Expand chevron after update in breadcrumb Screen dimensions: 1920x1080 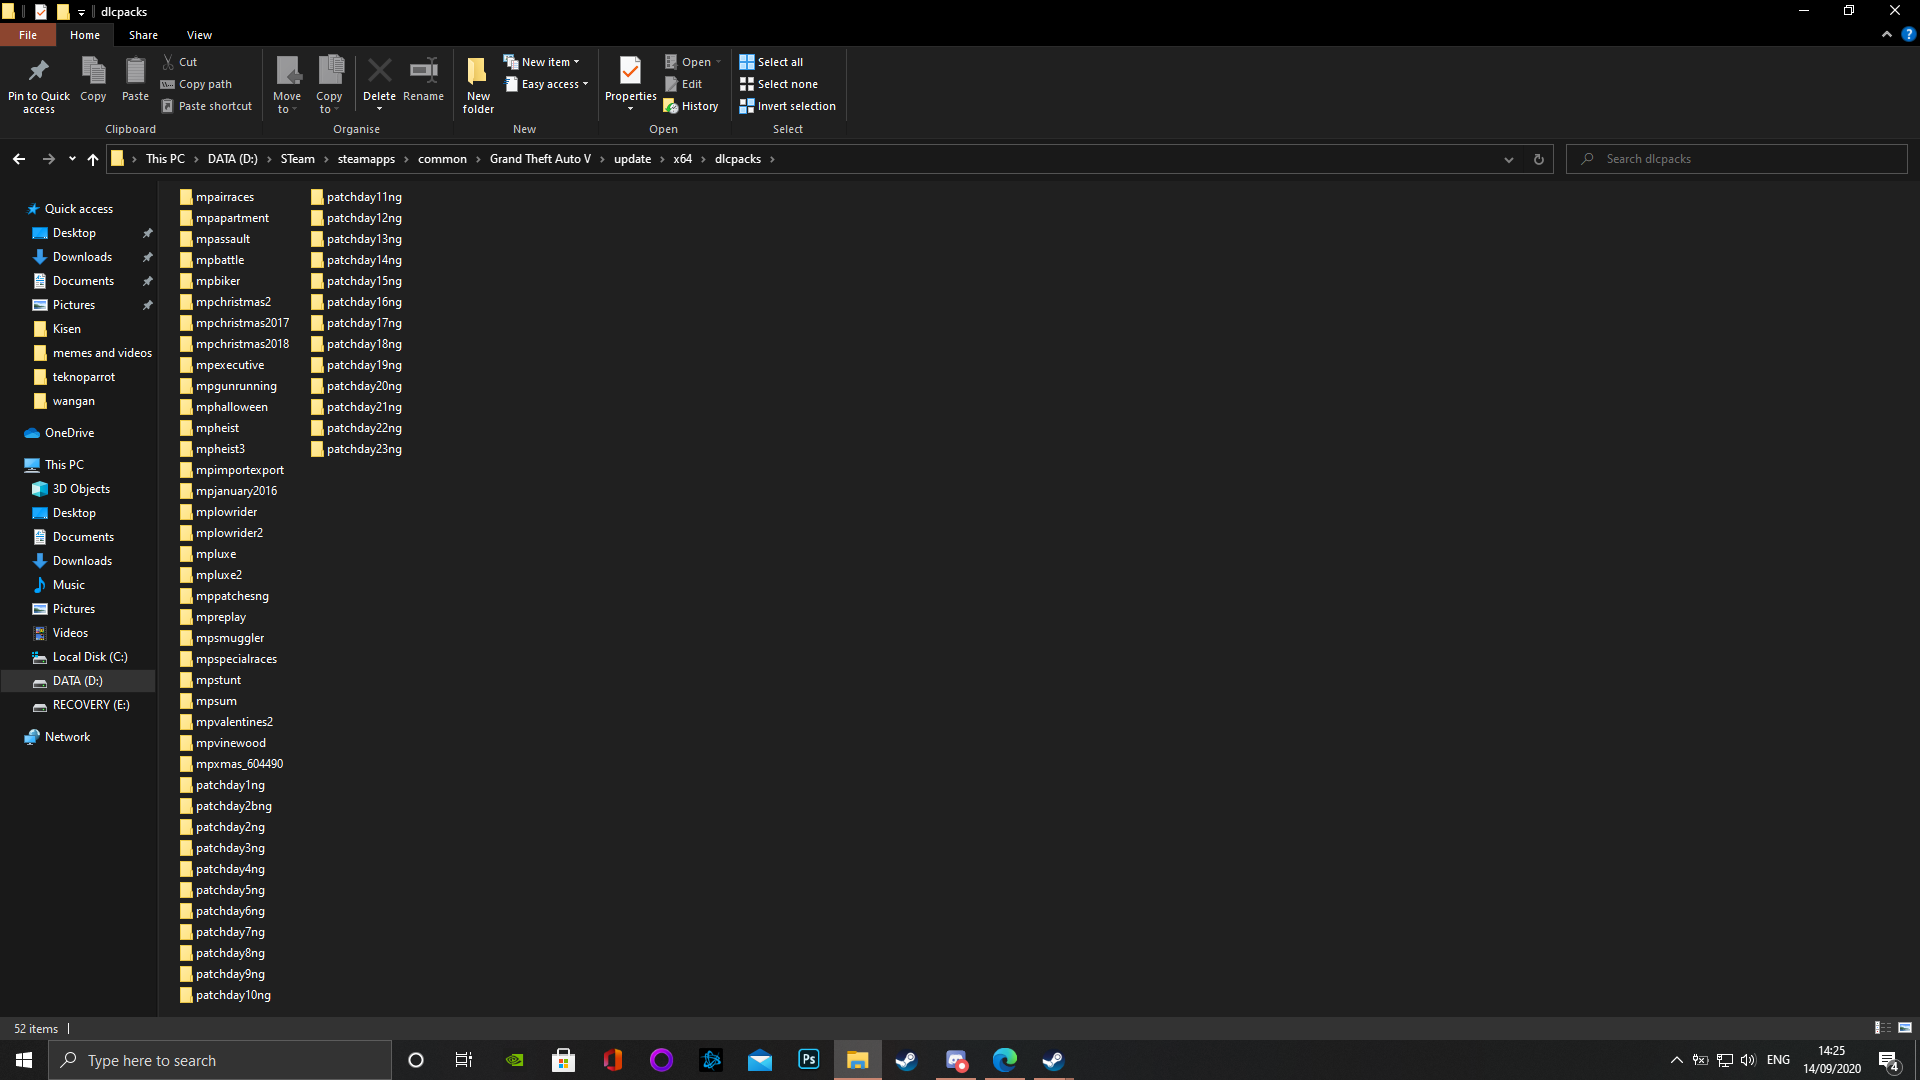pos(662,159)
